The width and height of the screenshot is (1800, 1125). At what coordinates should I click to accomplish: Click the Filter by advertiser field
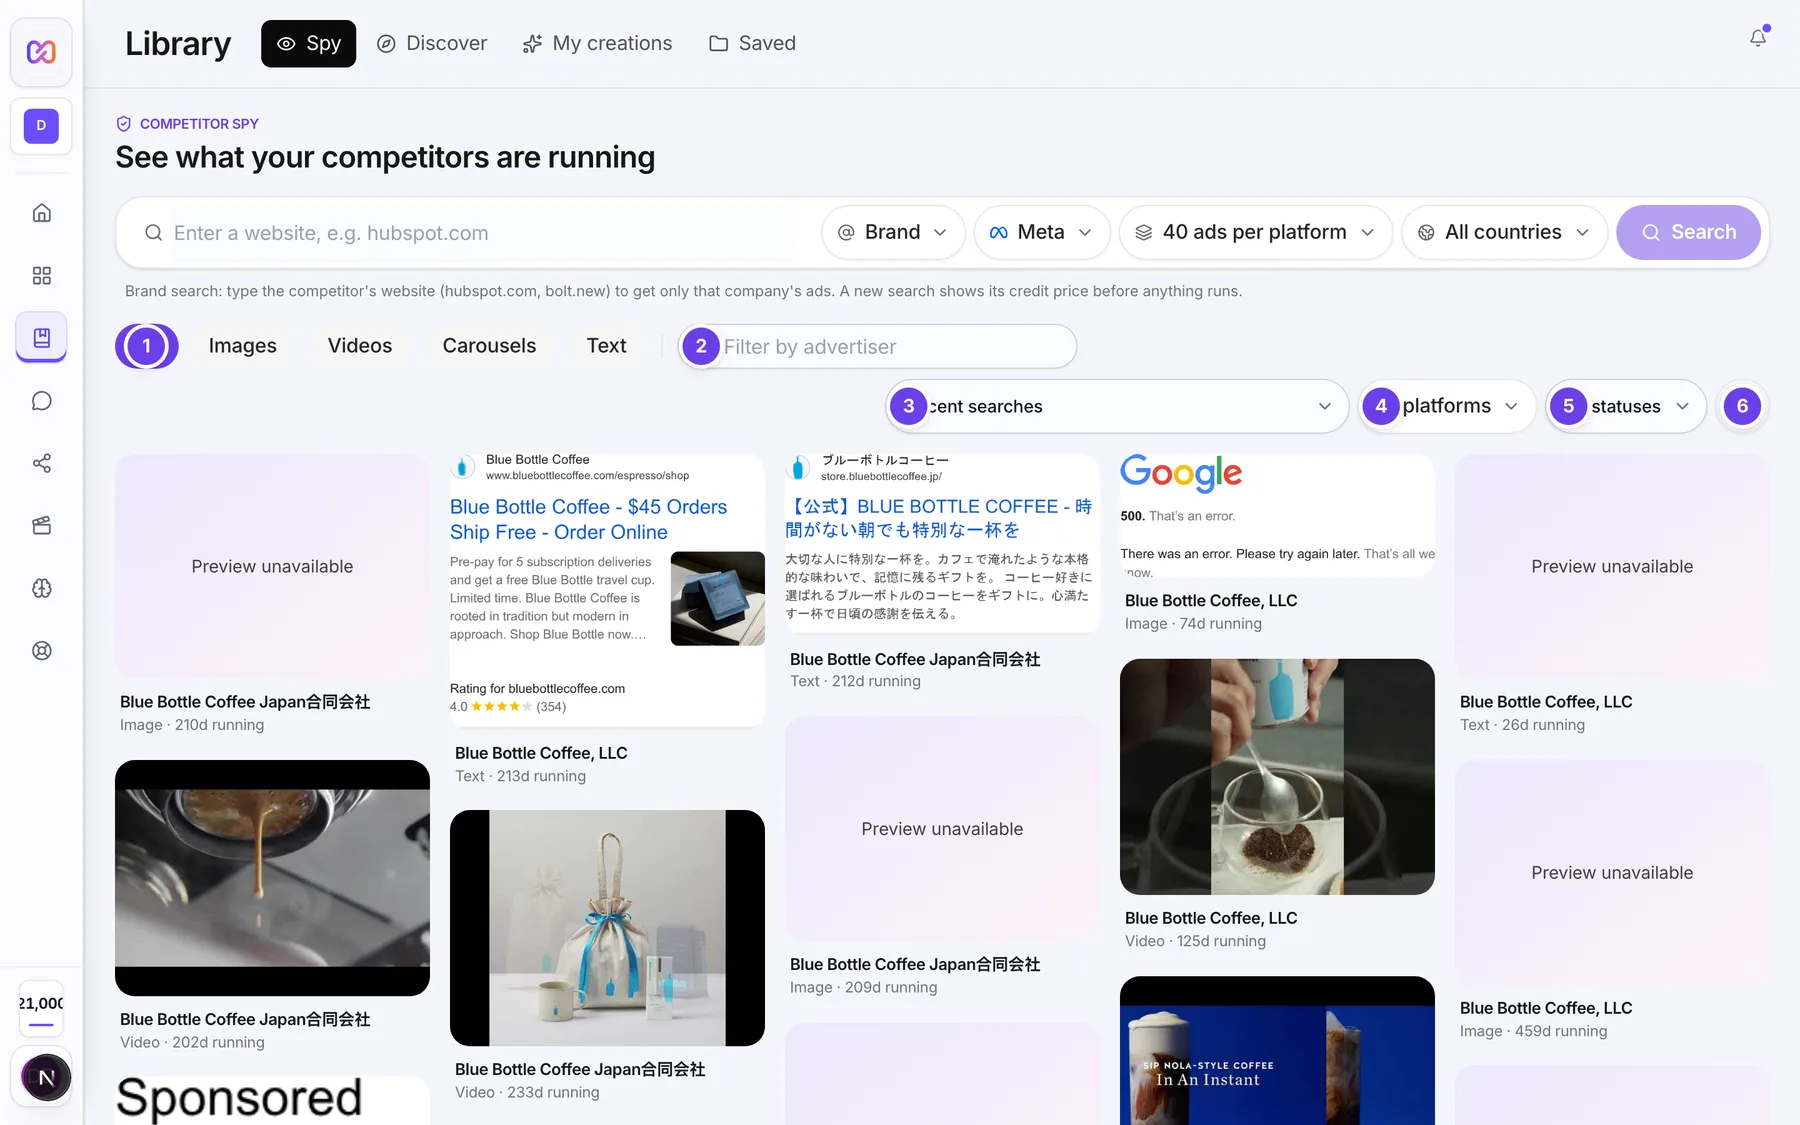coord(878,347)
